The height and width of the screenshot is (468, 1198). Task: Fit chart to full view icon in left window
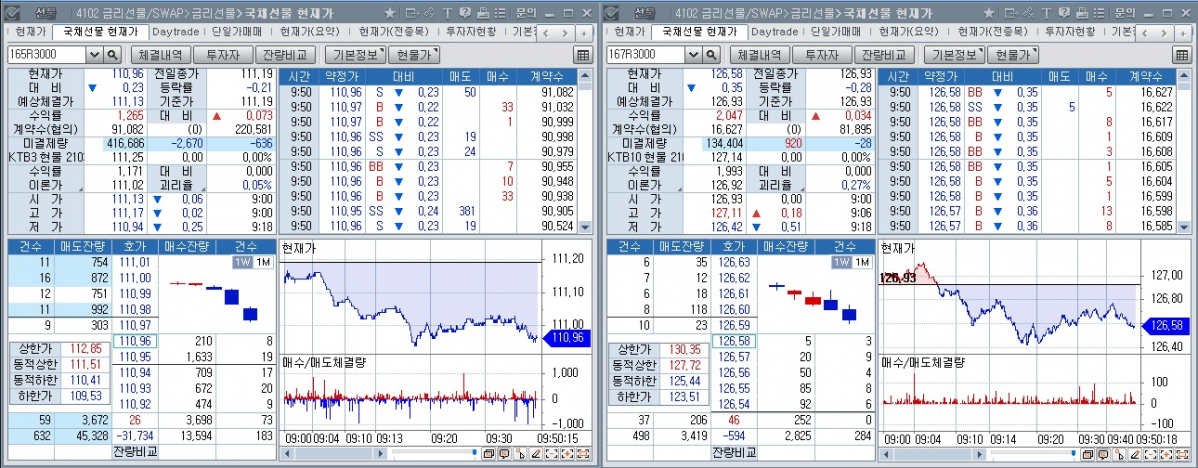[x=583, y=453]
